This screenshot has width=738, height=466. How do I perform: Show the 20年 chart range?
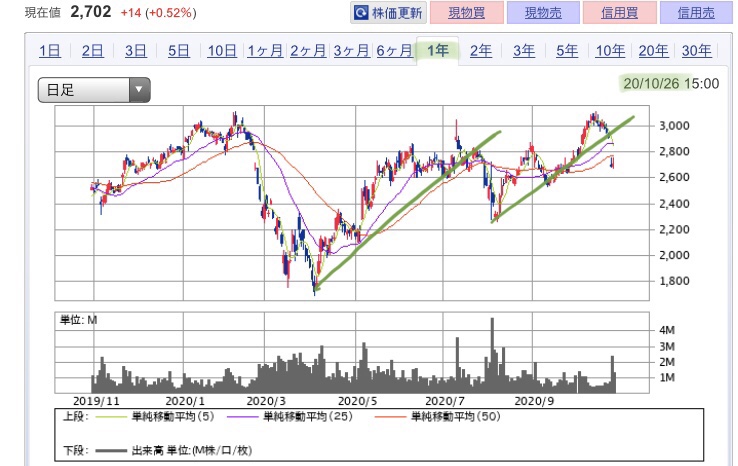click(x=653, y=50)
